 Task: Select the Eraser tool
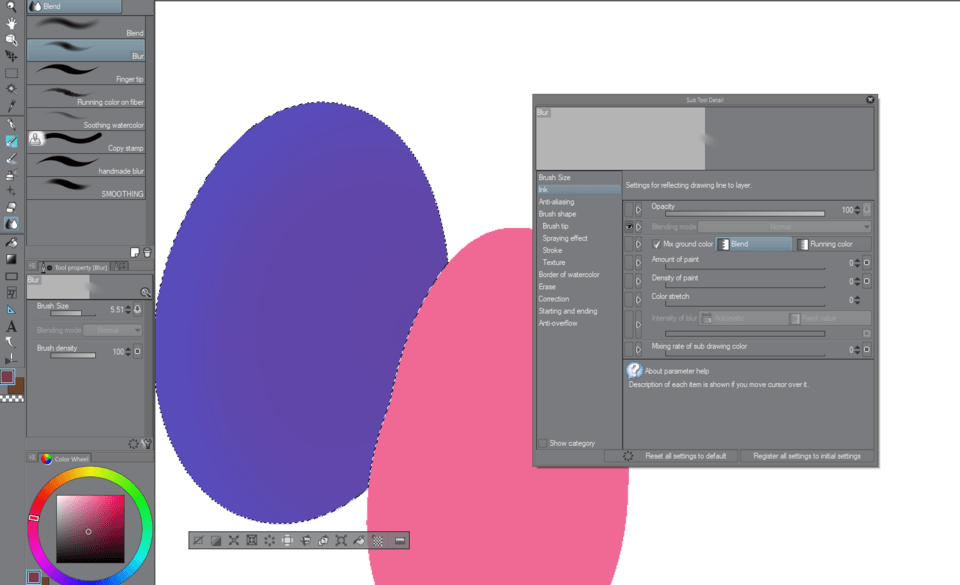pos(11,207)
